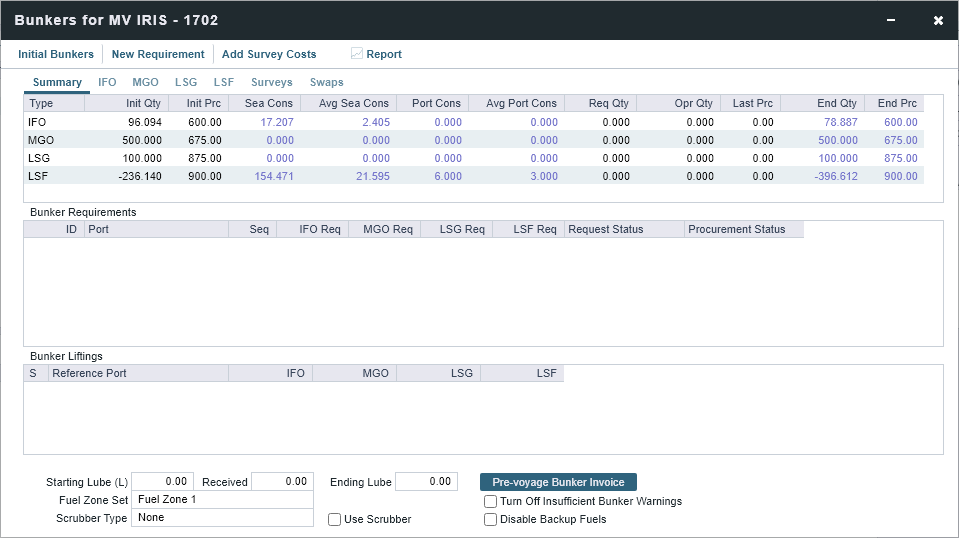959x538 pixels.
Task: Toggle Turn Off Insufficient Bunker Warnings
Action: click(x=490, y=501)
